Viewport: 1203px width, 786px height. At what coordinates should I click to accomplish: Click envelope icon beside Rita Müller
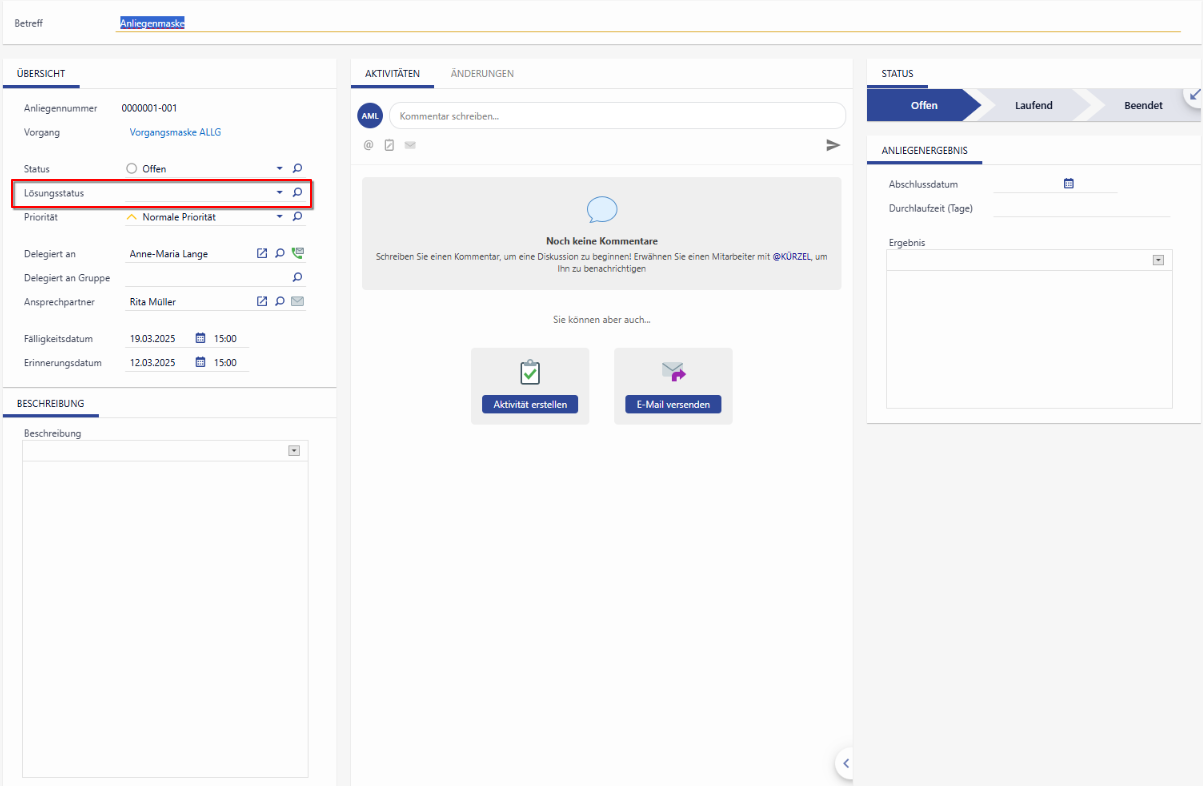click(297, 301)
